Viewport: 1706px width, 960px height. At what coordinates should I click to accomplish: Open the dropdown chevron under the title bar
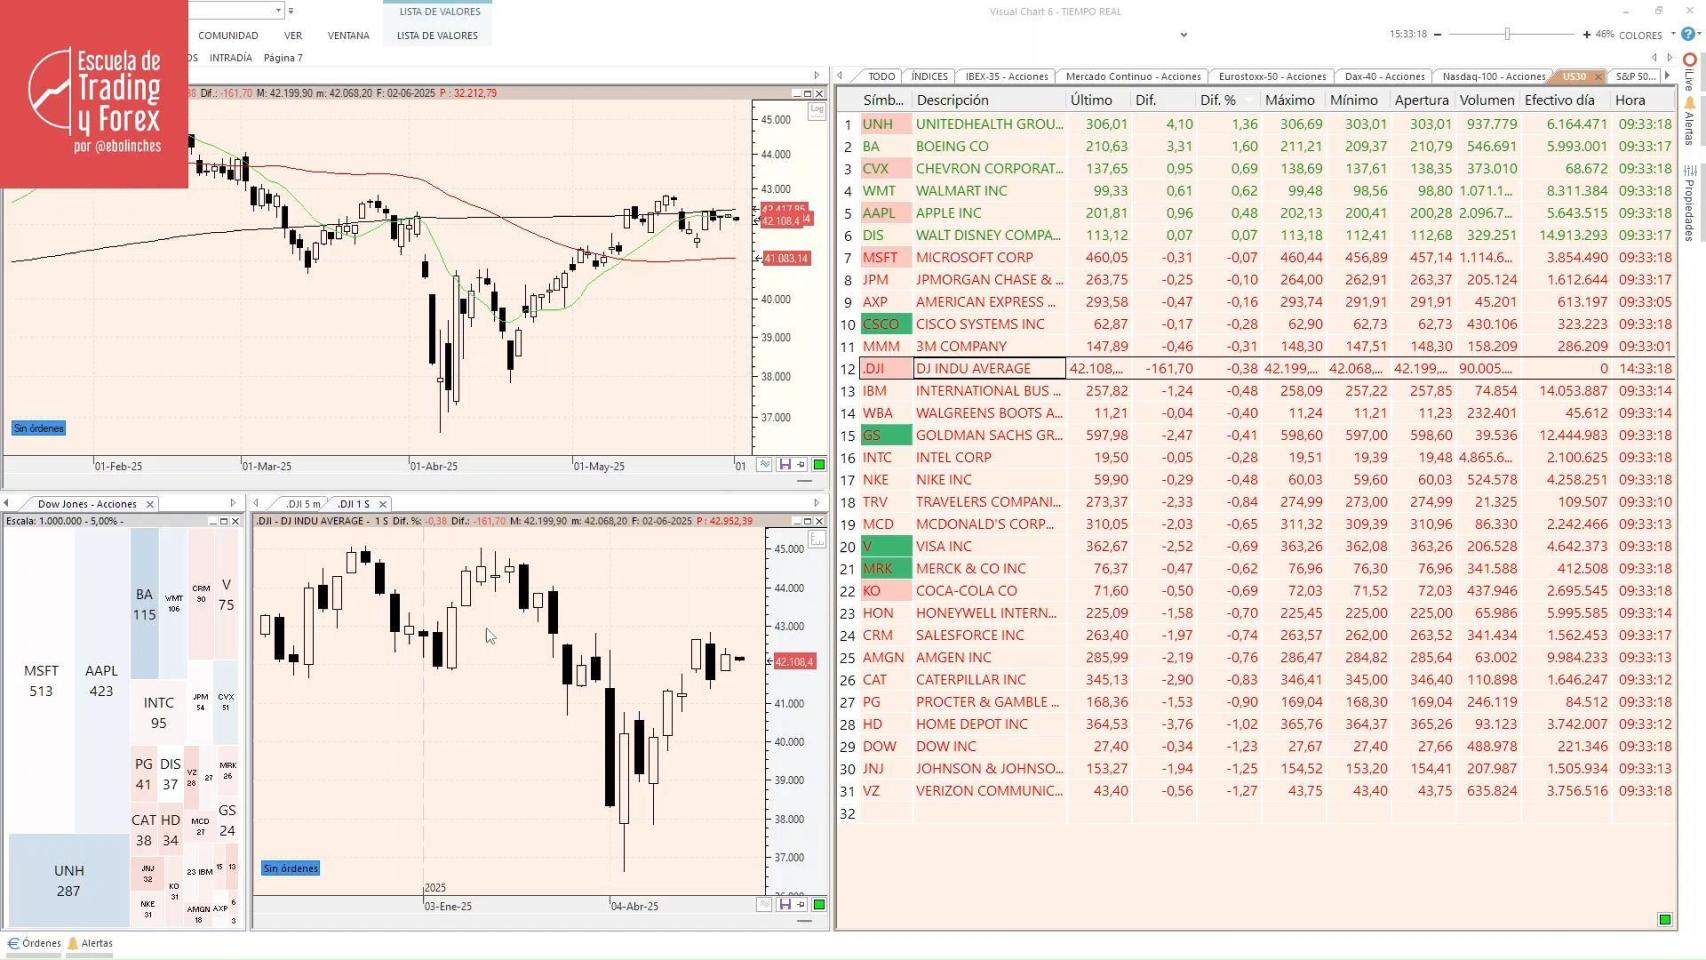(x=1183, y=34)
